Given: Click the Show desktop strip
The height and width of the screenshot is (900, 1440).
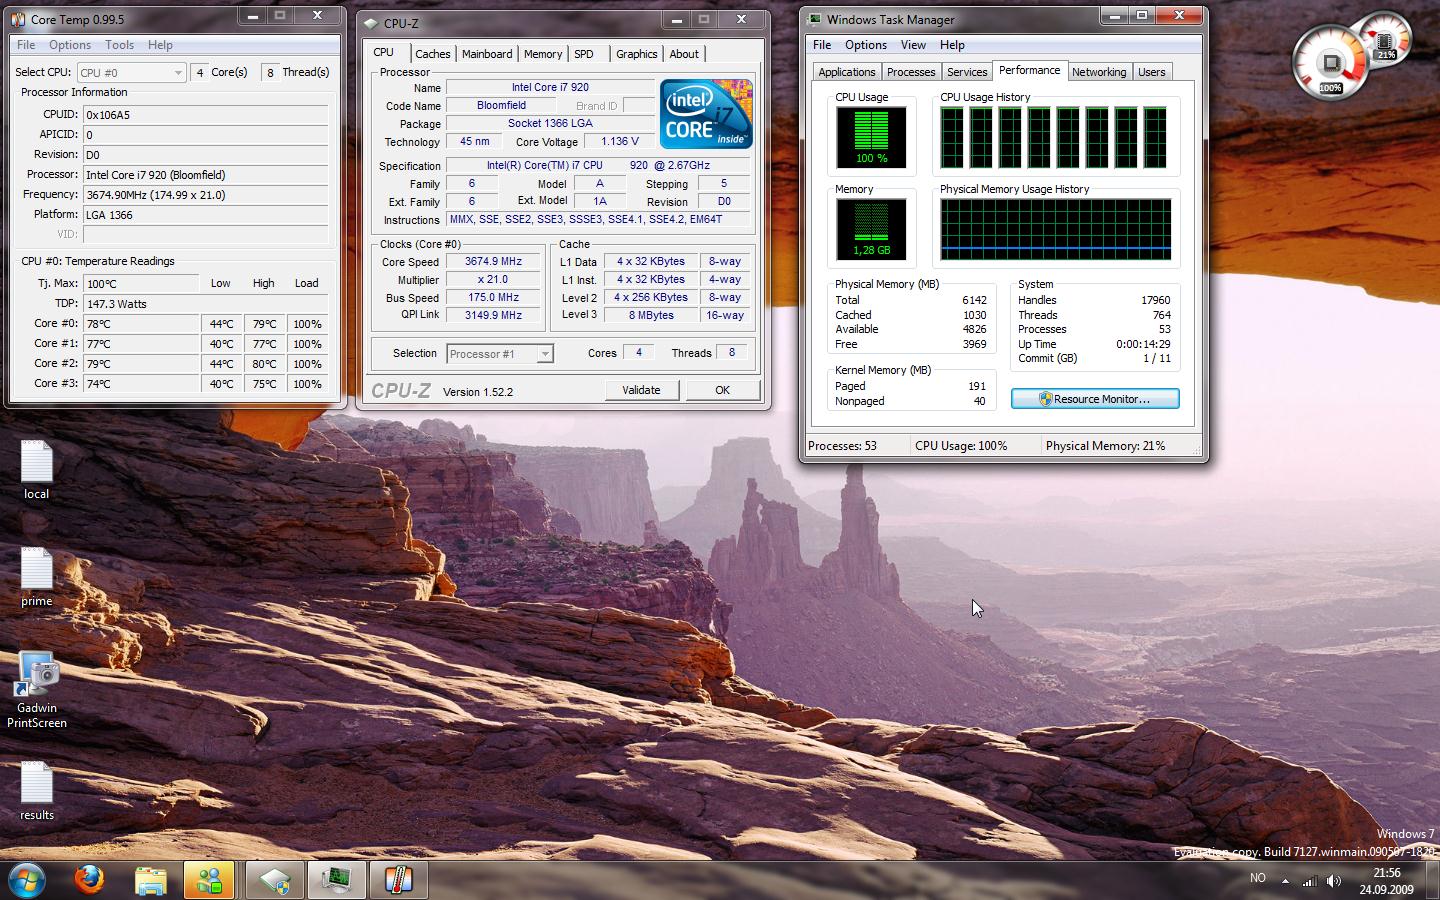Looking at the screenshot, I should [1433, 880].
